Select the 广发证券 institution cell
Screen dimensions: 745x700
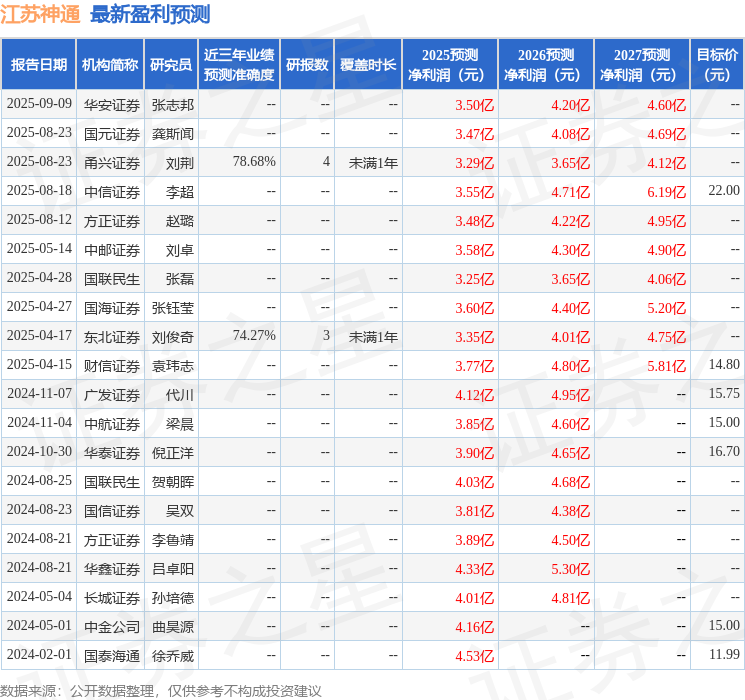112,395
